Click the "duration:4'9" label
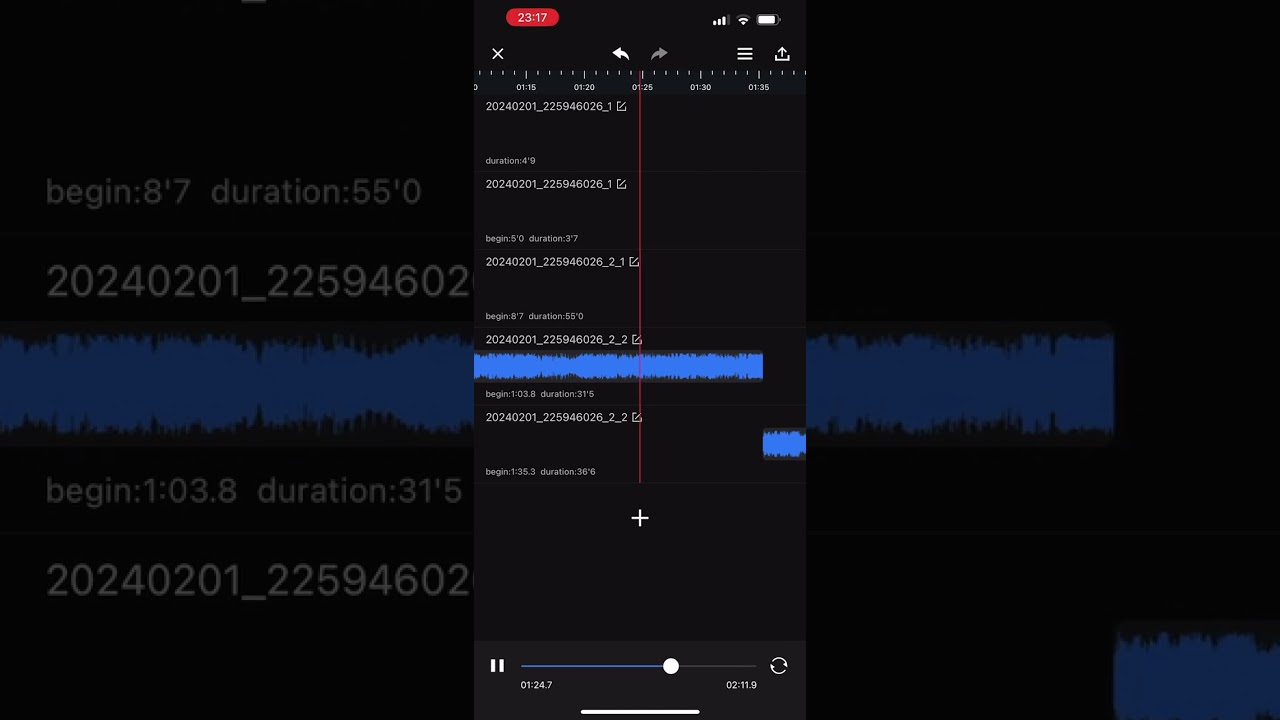Image resolution: width=1280 pixels, height=720 pixels. click(x=510, y=161)
